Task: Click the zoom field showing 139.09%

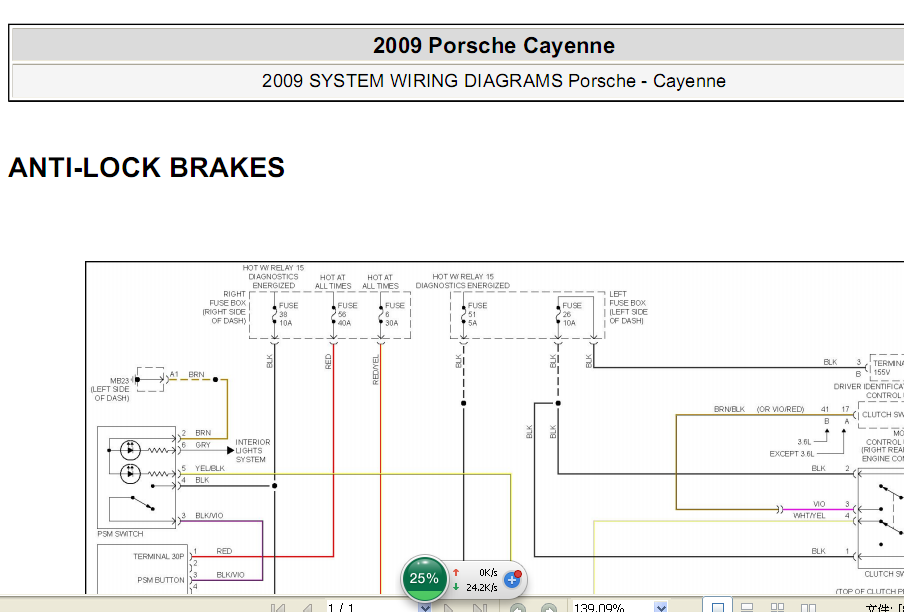Action: click(x=612, y=607)
